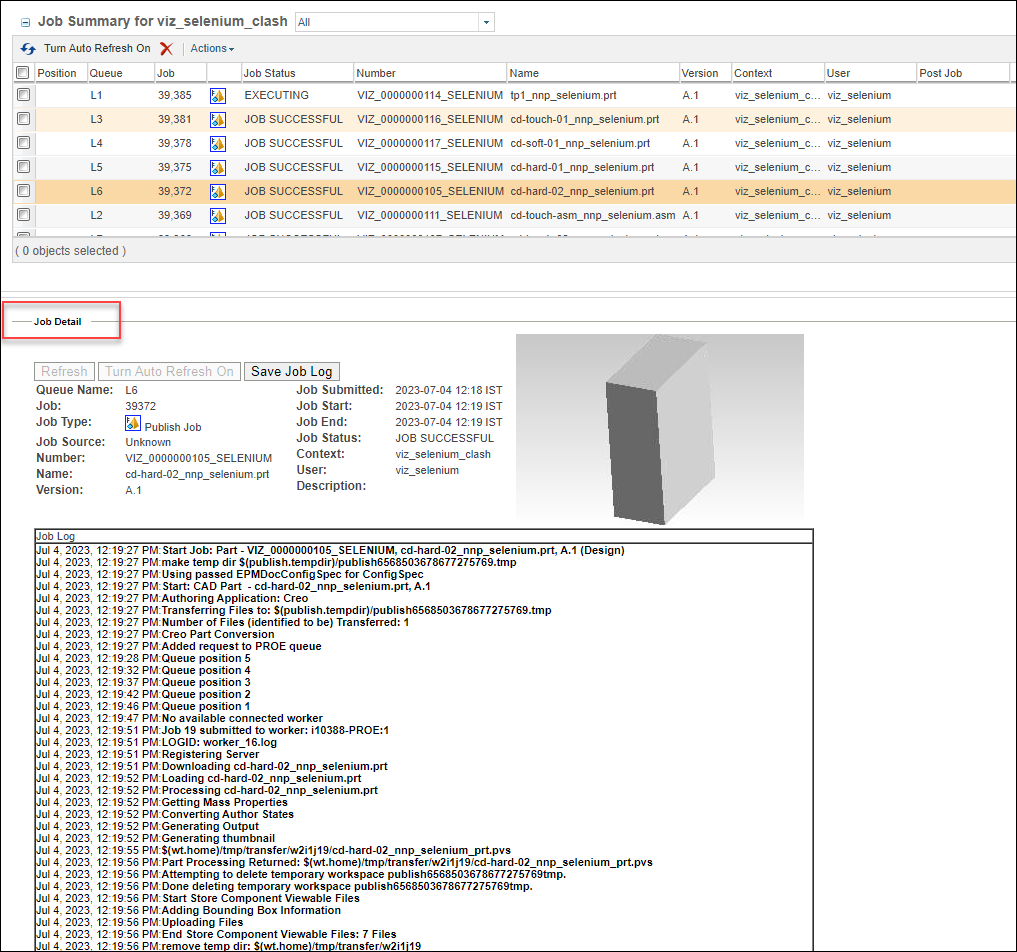
Task: Select VIZ_0000000117_SELENIUM number cell
Action: (x=430, y=143)
